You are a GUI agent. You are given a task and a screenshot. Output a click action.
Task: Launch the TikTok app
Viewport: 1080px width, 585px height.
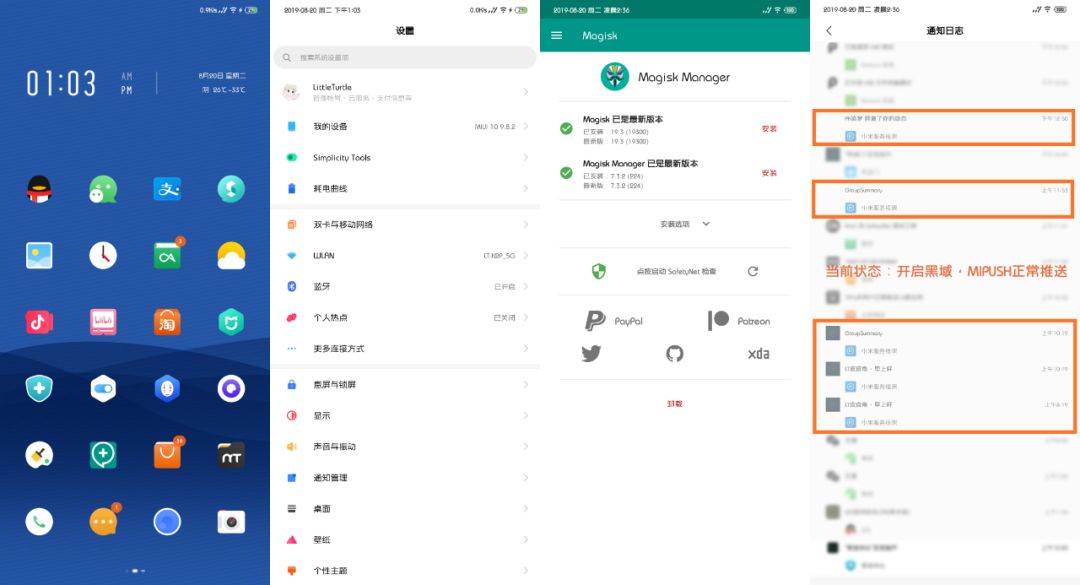pos(39,322)
